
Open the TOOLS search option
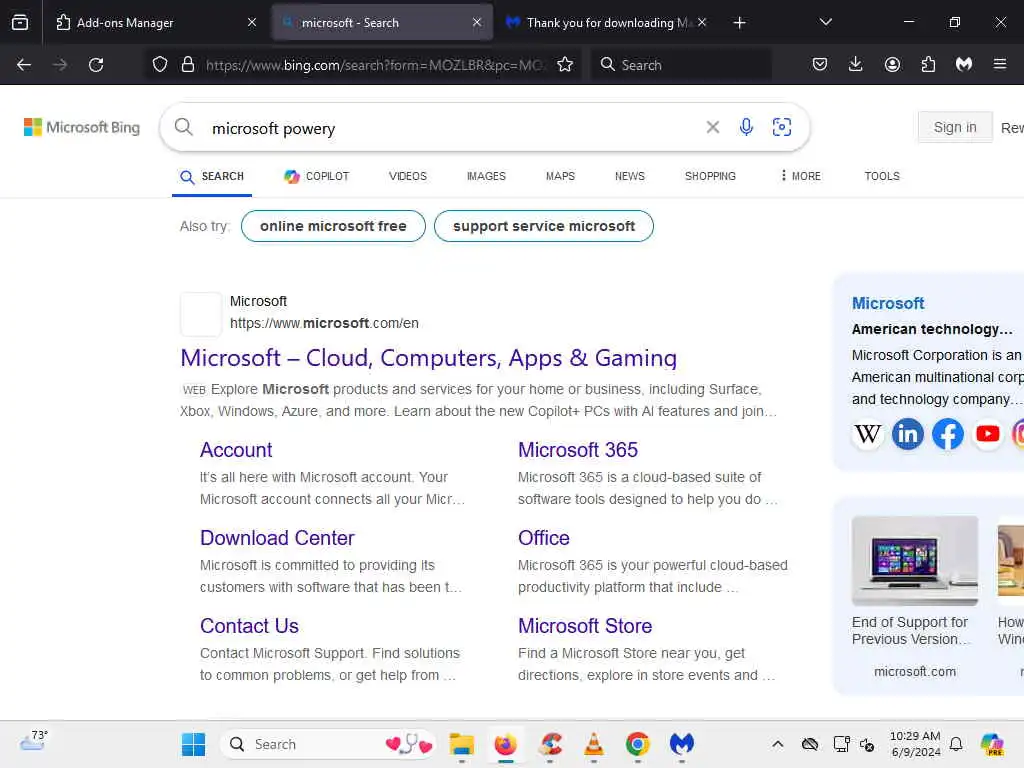click(x=882, y=176)
